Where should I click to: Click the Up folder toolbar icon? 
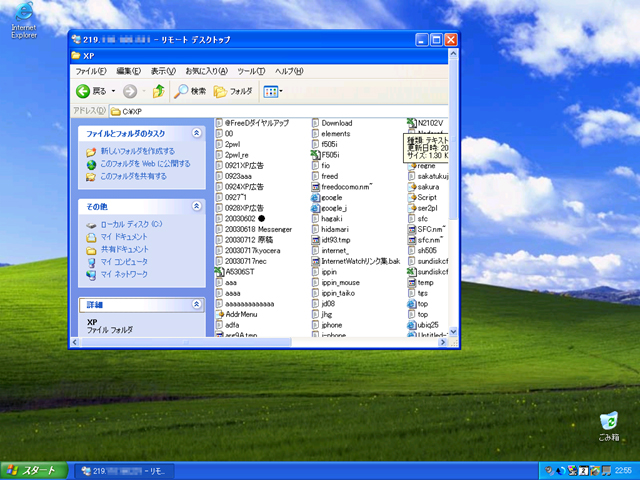tap(158, 91)
